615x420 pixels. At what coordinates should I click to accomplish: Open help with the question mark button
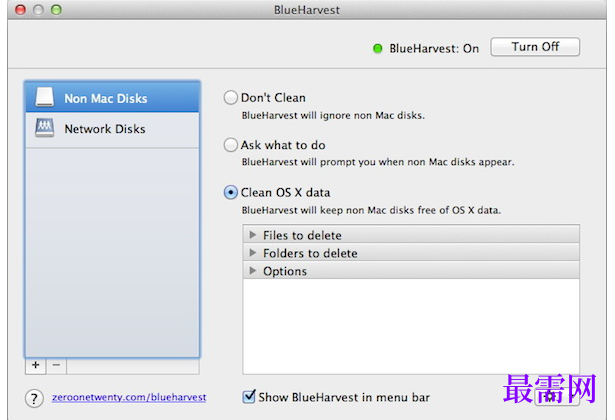click(x=34, y=398)
